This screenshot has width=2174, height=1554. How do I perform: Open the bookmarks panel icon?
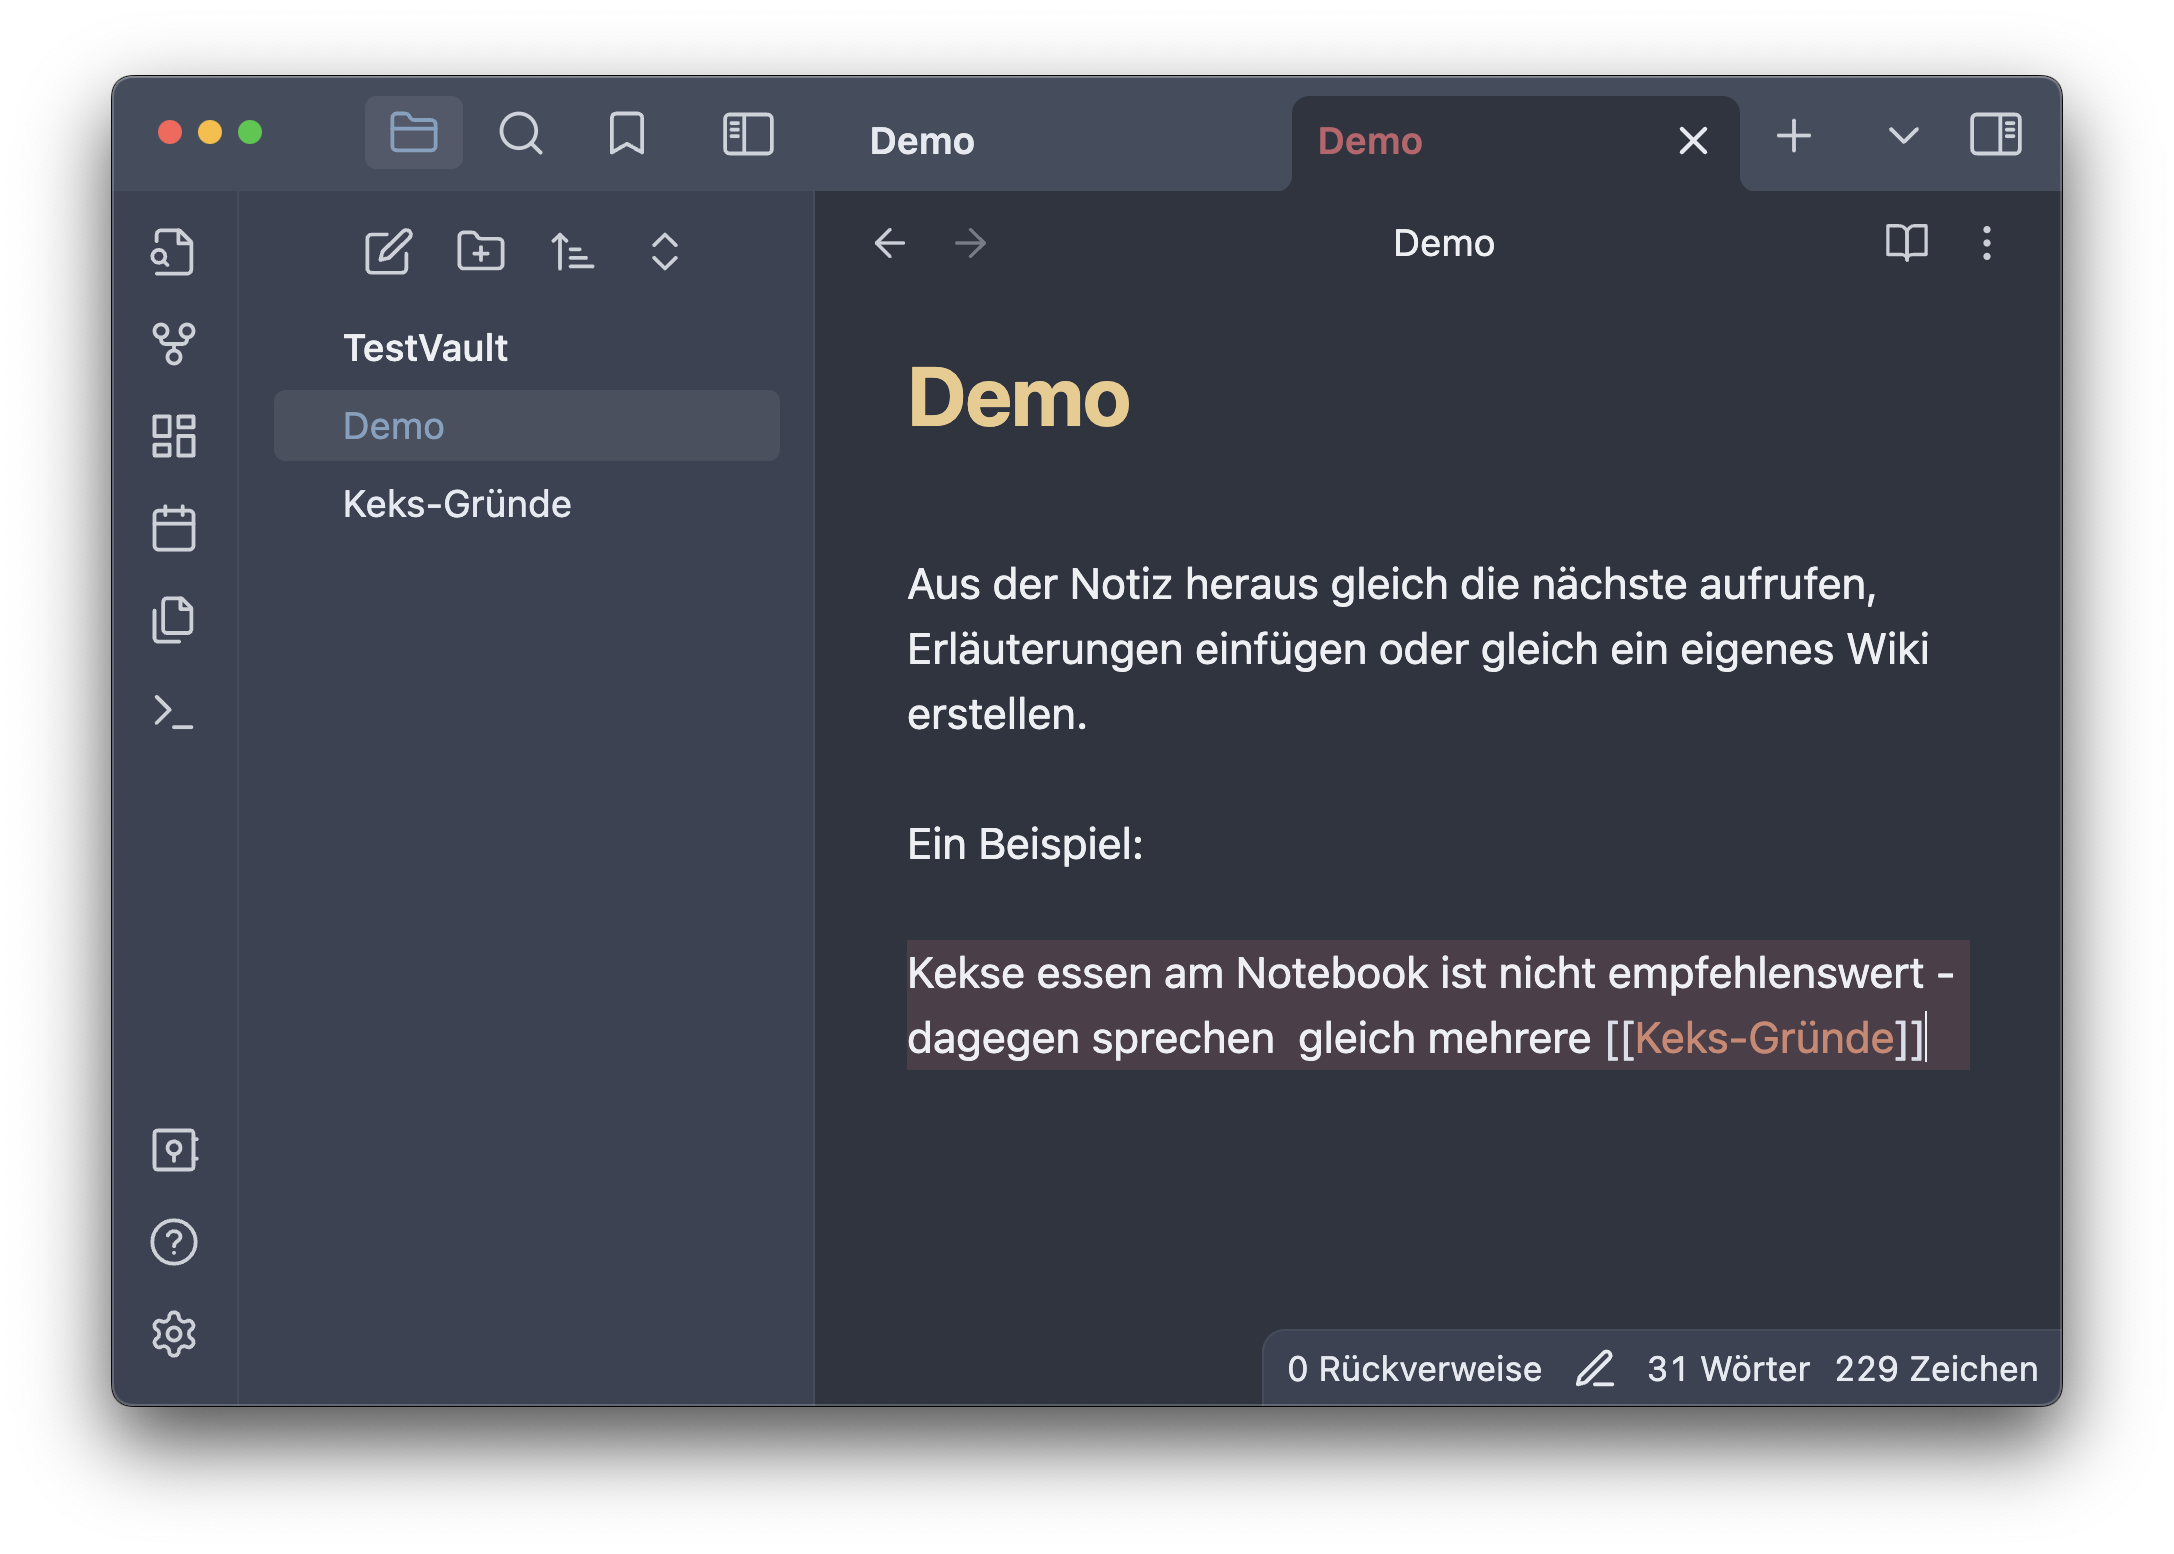(627, 133)
